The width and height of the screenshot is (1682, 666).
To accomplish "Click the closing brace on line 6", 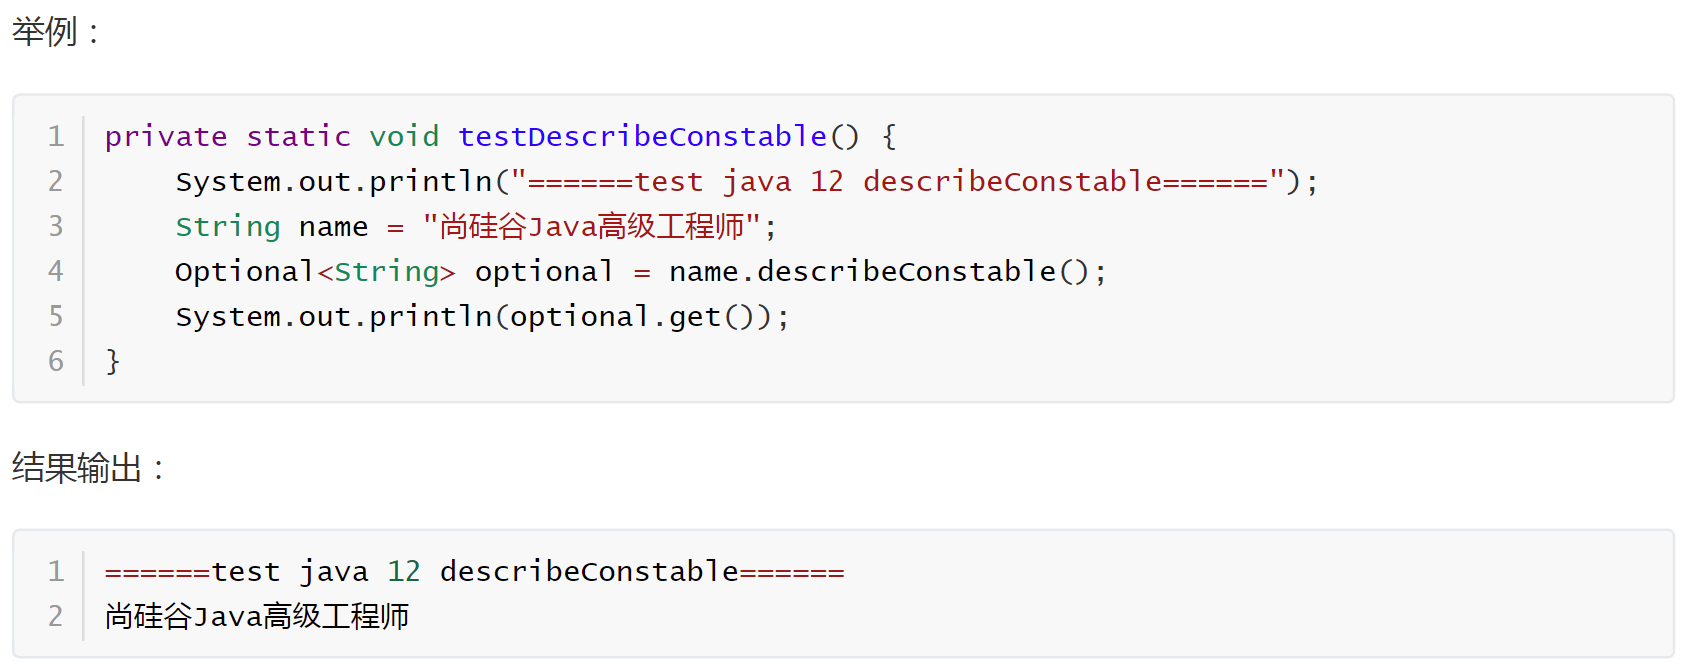I will [x=113, y=361].
